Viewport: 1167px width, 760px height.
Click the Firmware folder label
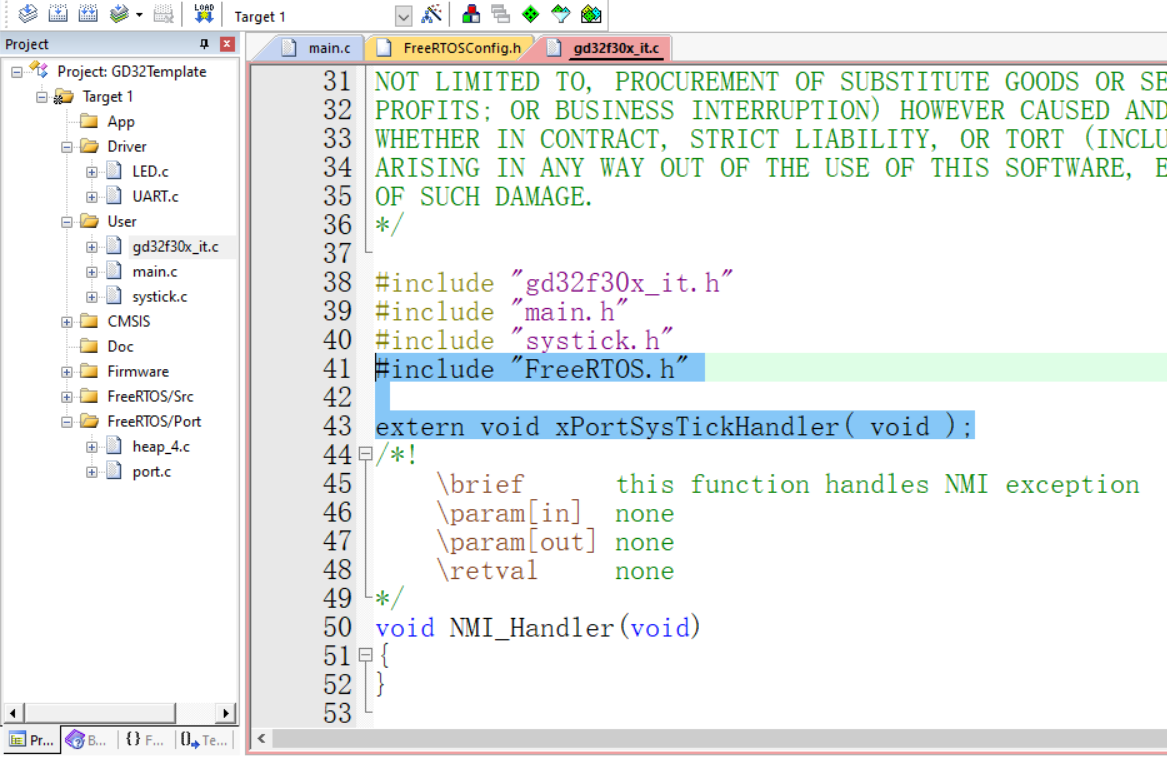138,371
